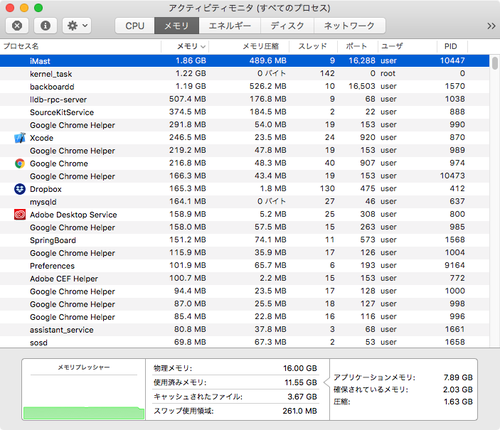Select Google Chrome Helper with PID 989
500x430 pixels.
(245, 150)
